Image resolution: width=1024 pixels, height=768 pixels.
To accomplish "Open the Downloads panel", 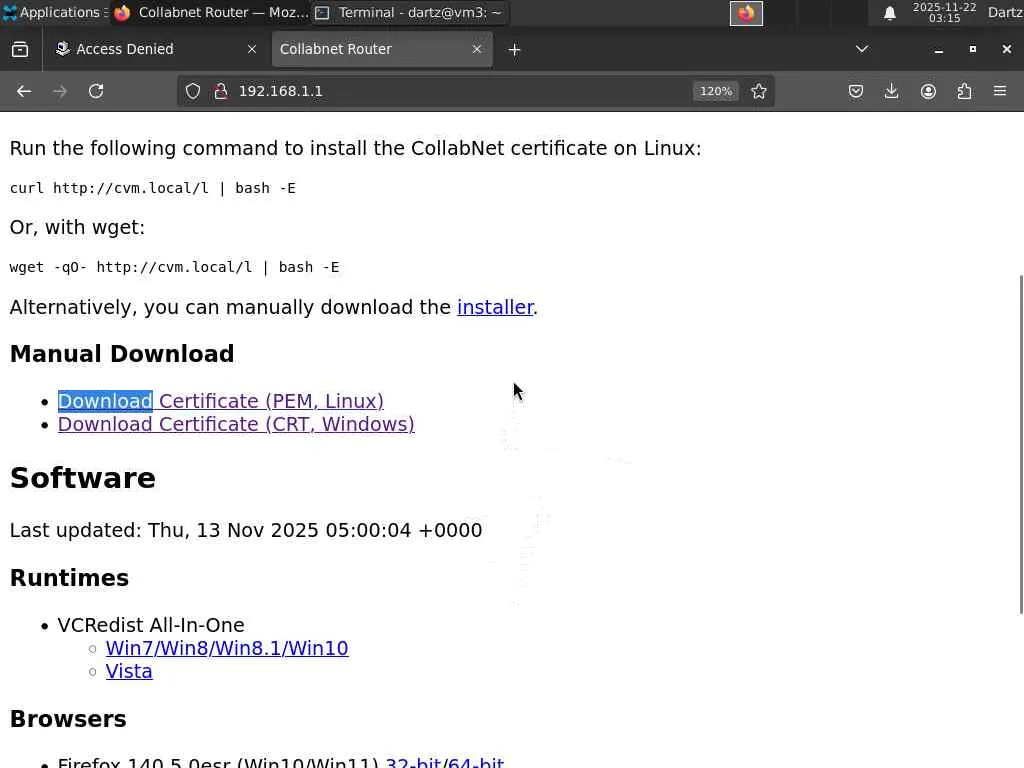I will [891, 91].
